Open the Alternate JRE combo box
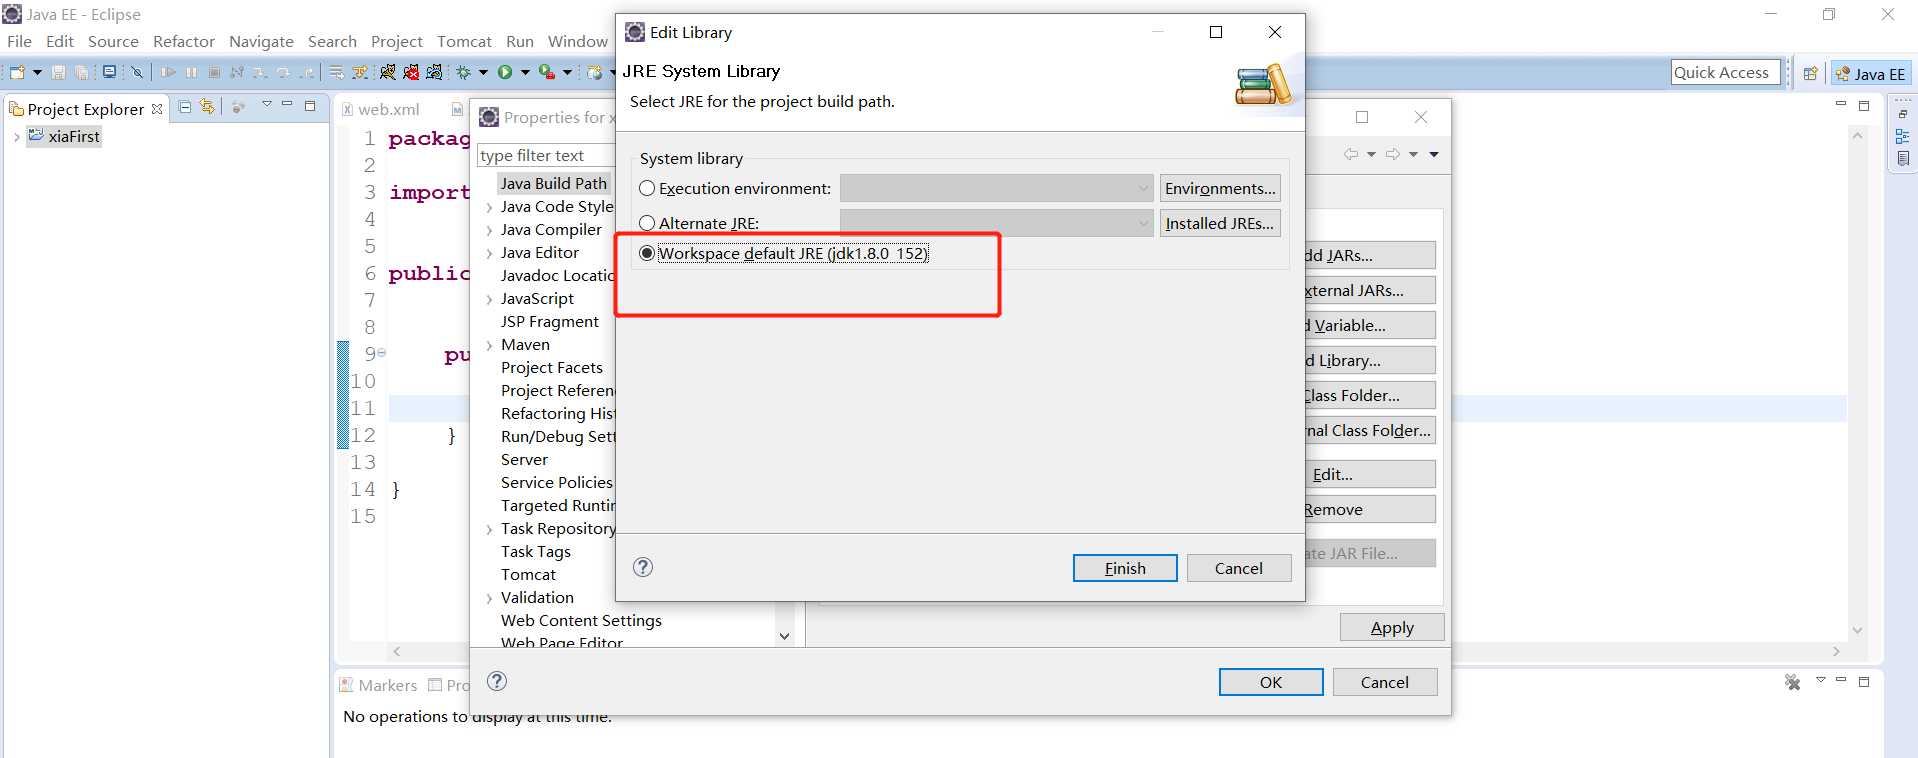This screenshot has height=758, width=1918. (998, 223)
